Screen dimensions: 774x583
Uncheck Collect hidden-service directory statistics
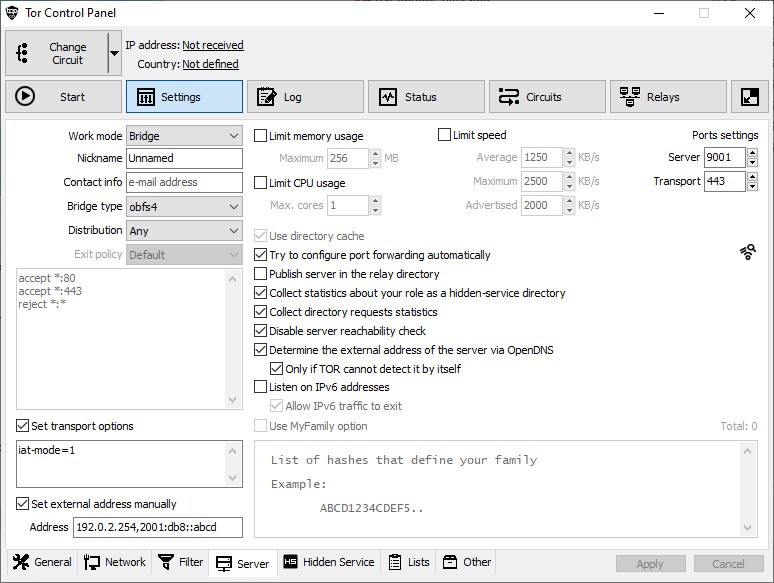point(260,293)
